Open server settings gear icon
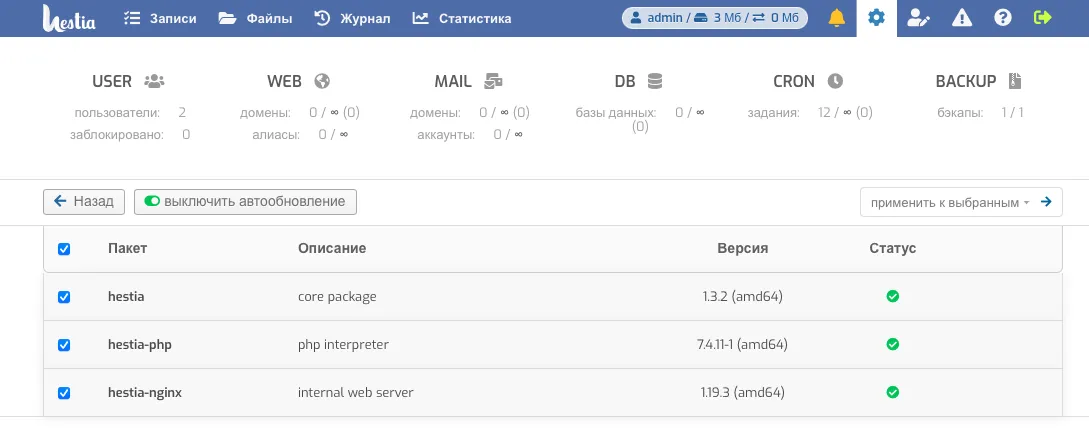The image size is (1089, 431). (x=877, y=18)
